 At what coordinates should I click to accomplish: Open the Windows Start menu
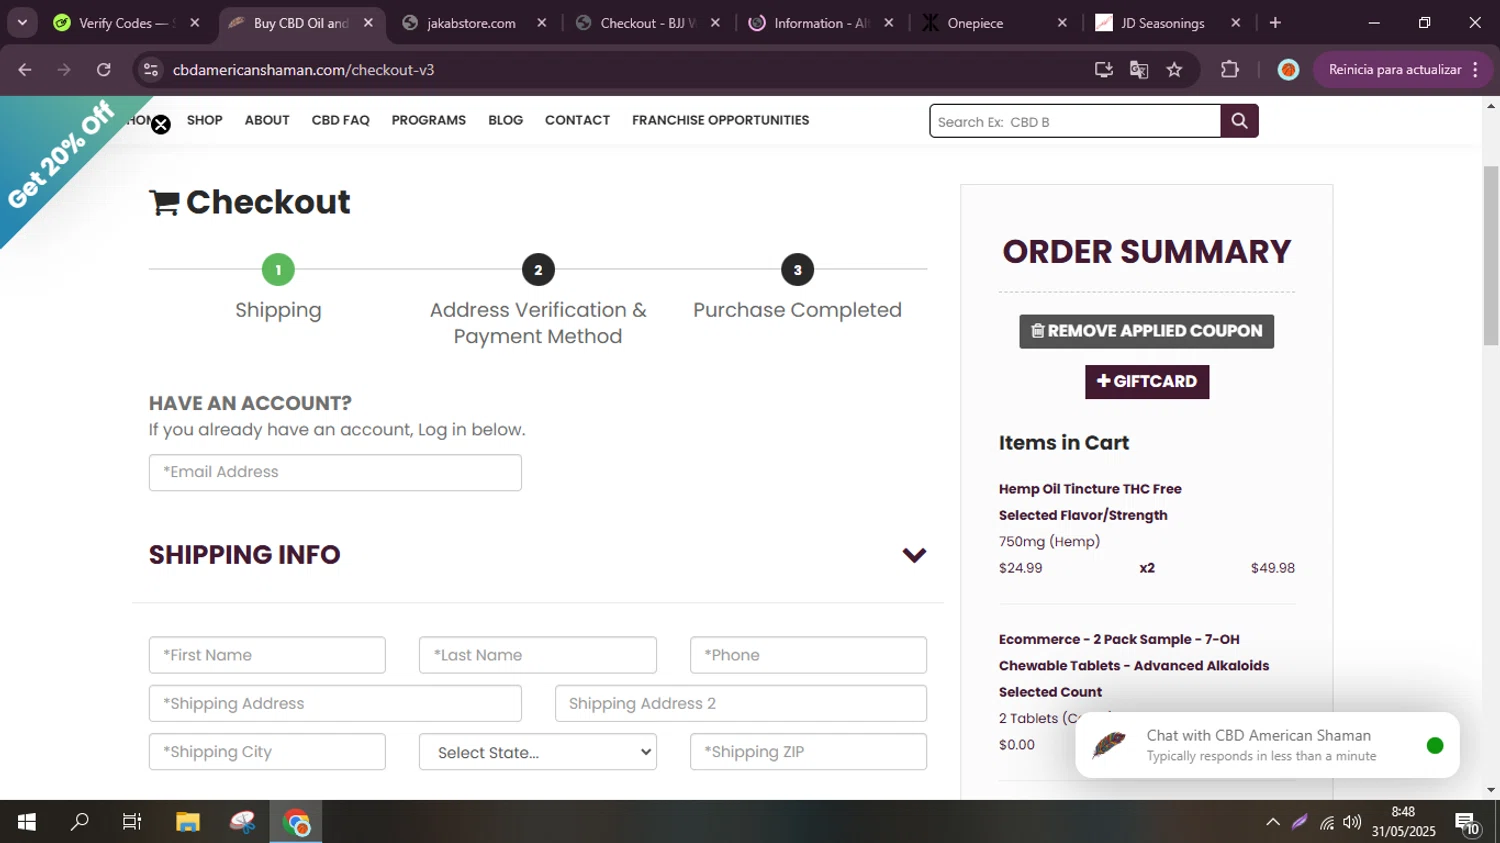tap(27, 822)
